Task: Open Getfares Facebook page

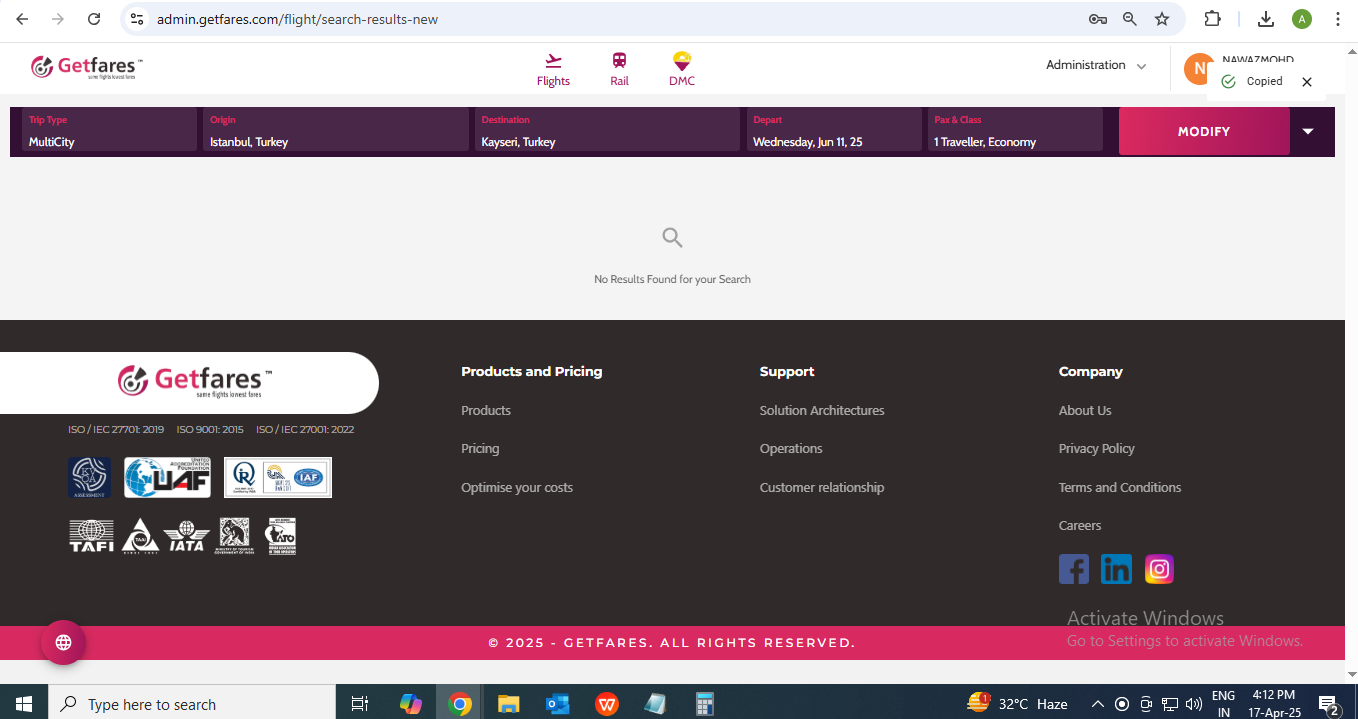Action: point(1073,569)
